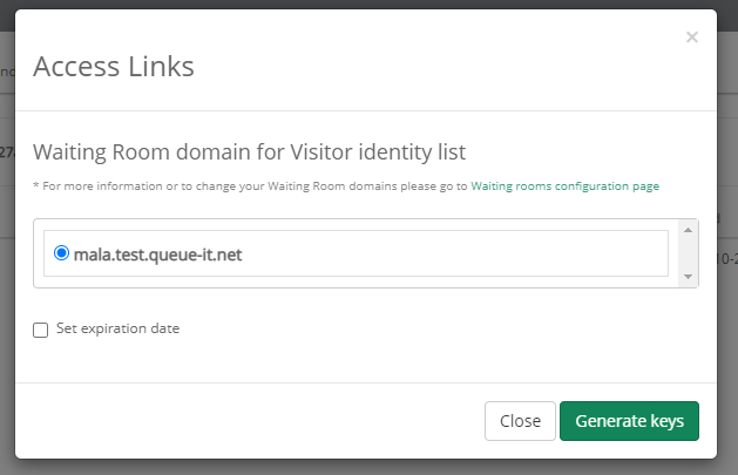
Task: Click the Access Links dialog title
Action: pyautogui.click(x=113, y=66)
